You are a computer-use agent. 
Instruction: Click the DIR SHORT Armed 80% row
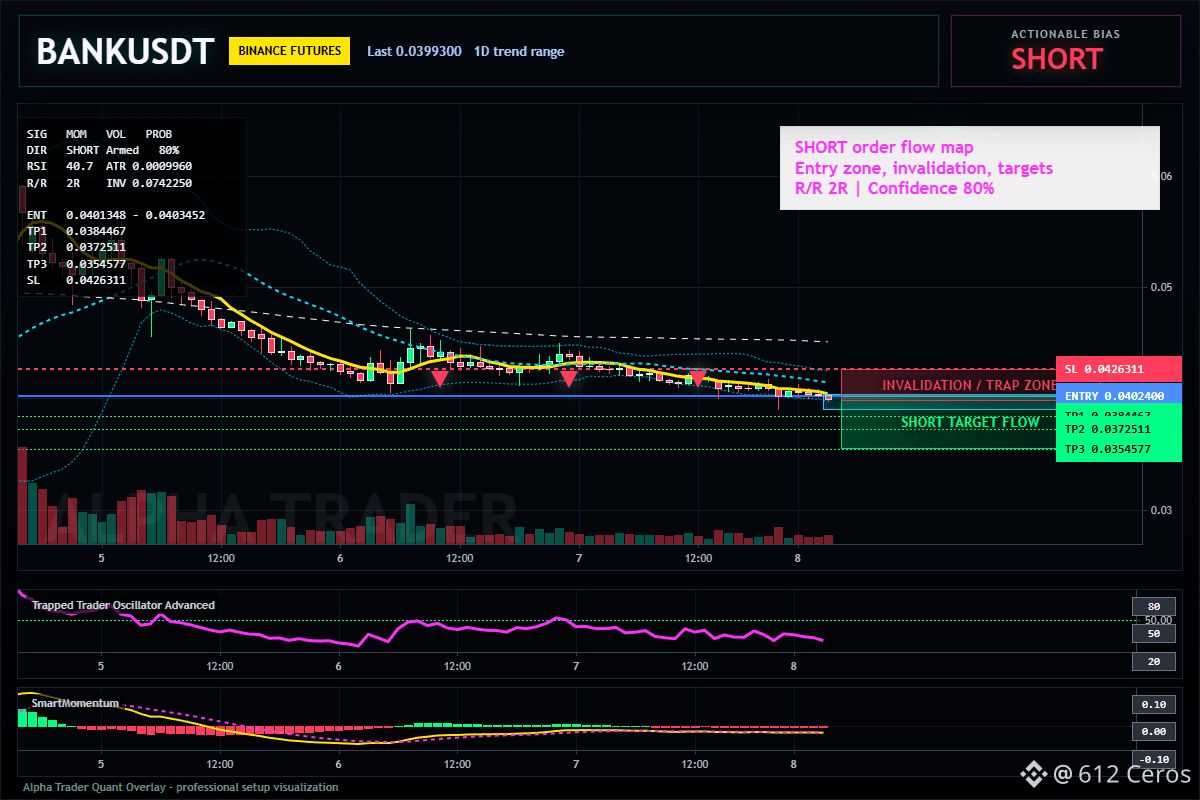point(103,150)
